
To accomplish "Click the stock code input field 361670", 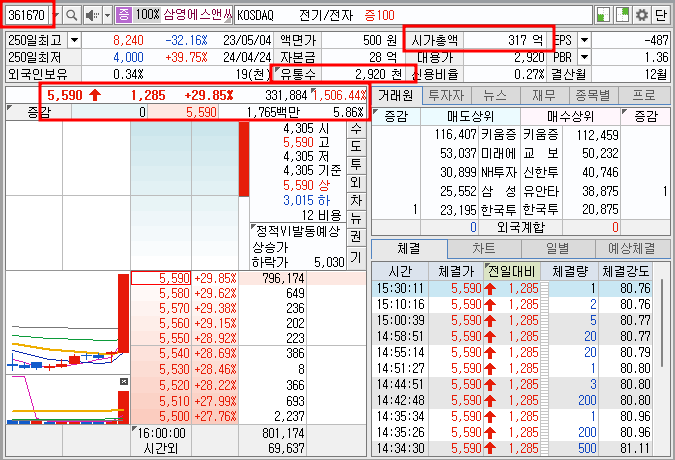I will pyautogui.click(x=28, y=15).
